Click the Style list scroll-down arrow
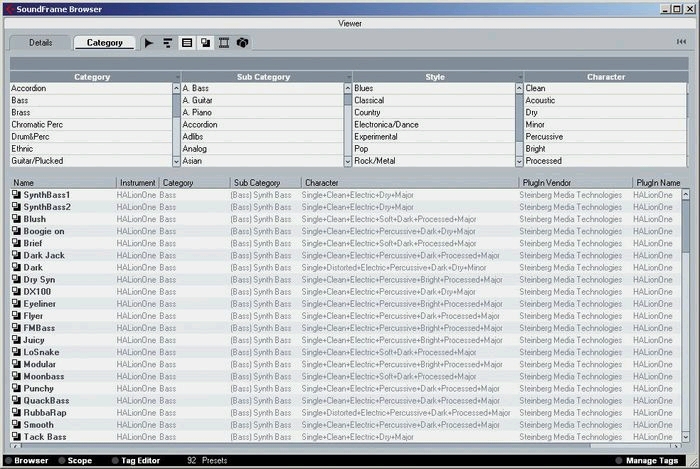Image resolution: width=700 pixels, height=469 pixels. coord(519,162)
